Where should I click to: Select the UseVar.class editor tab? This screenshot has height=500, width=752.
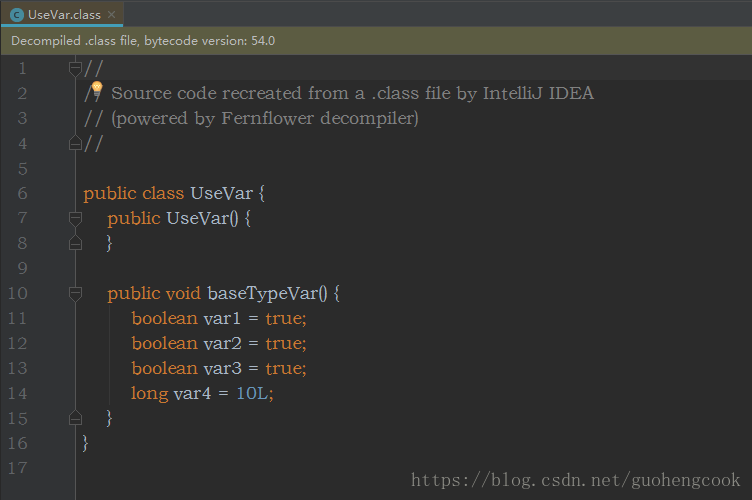[62, 14]
